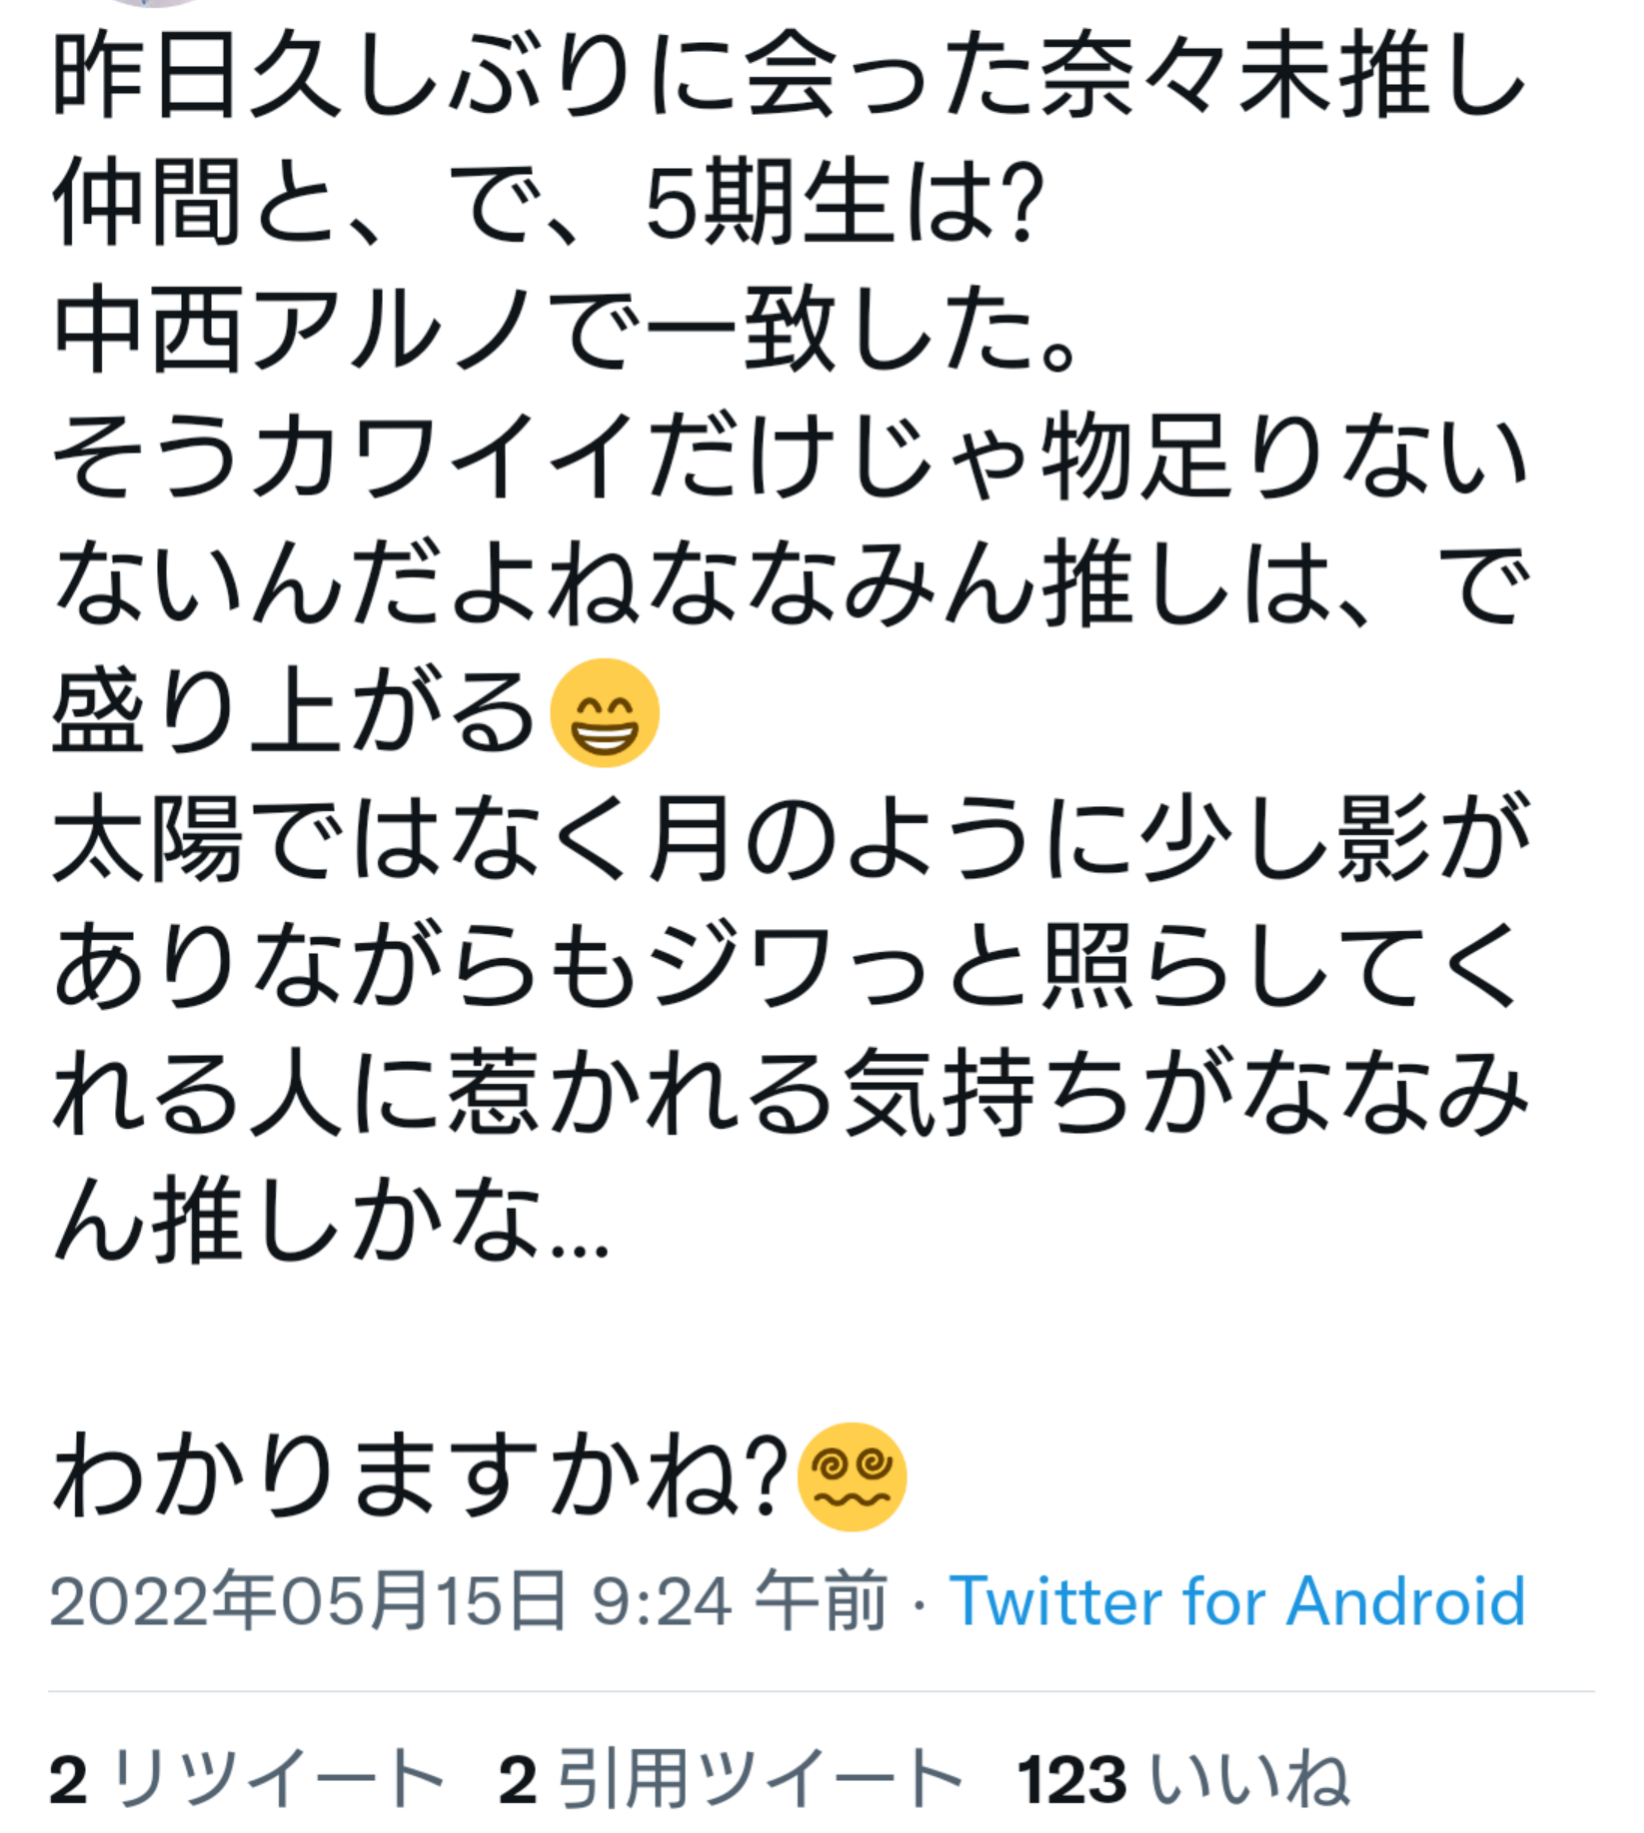The width and height of the screenshot is (1644, 1833).
Task: Click the phrase 5期生は? in the tweet
Action: [x=845, y=204]
